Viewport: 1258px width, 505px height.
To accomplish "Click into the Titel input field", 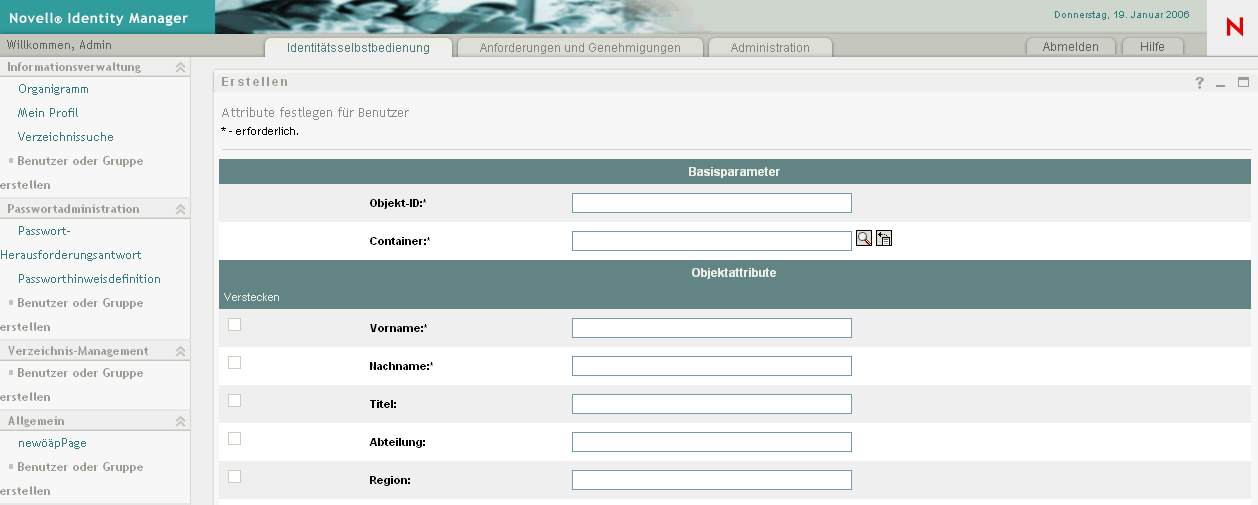I will 712,404.
